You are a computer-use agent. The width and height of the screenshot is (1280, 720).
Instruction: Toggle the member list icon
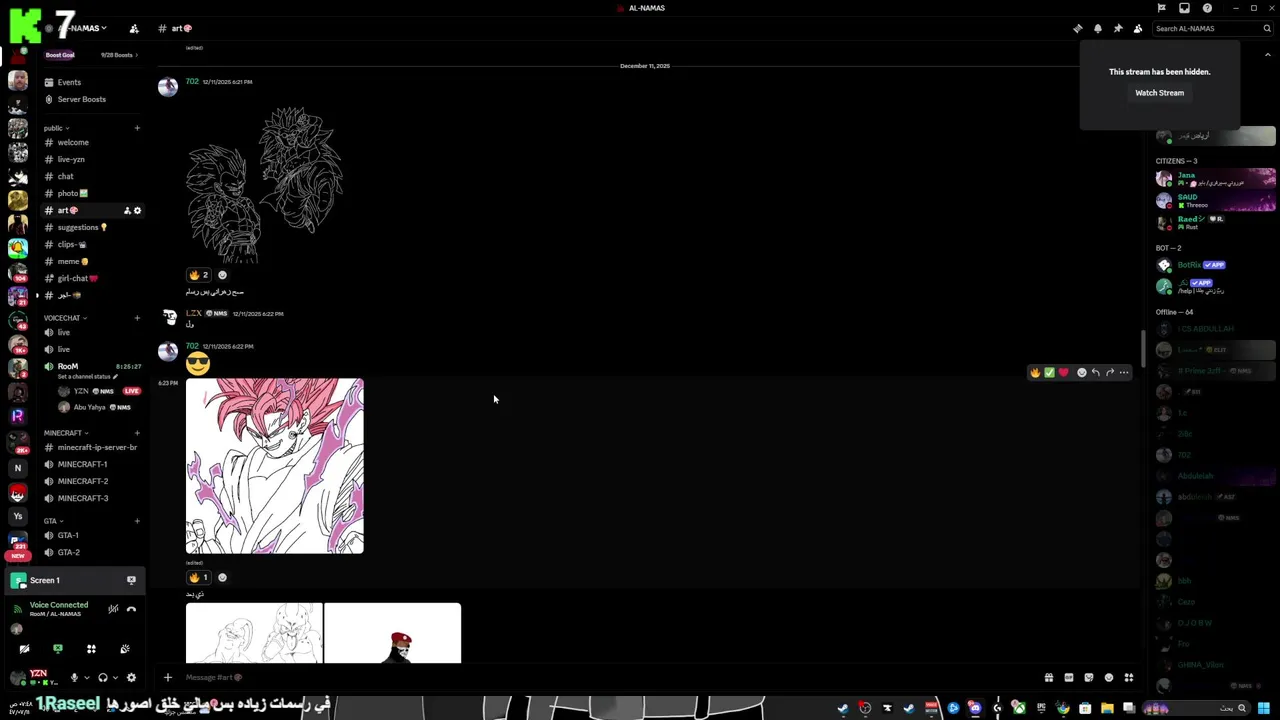pyautogui.click(x=1138, y=28)
